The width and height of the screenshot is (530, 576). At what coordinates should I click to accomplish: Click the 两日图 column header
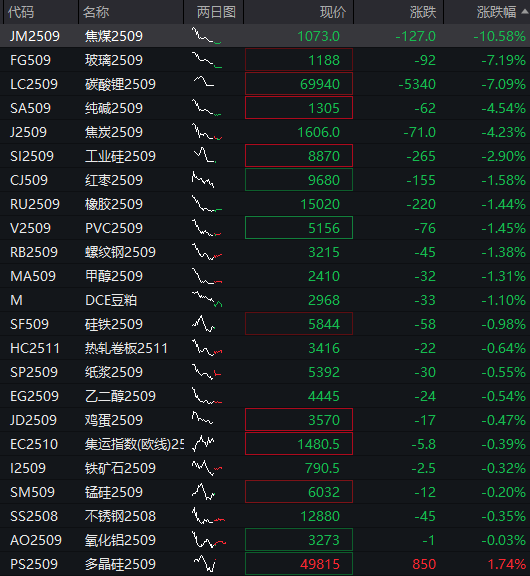point(216,12)
